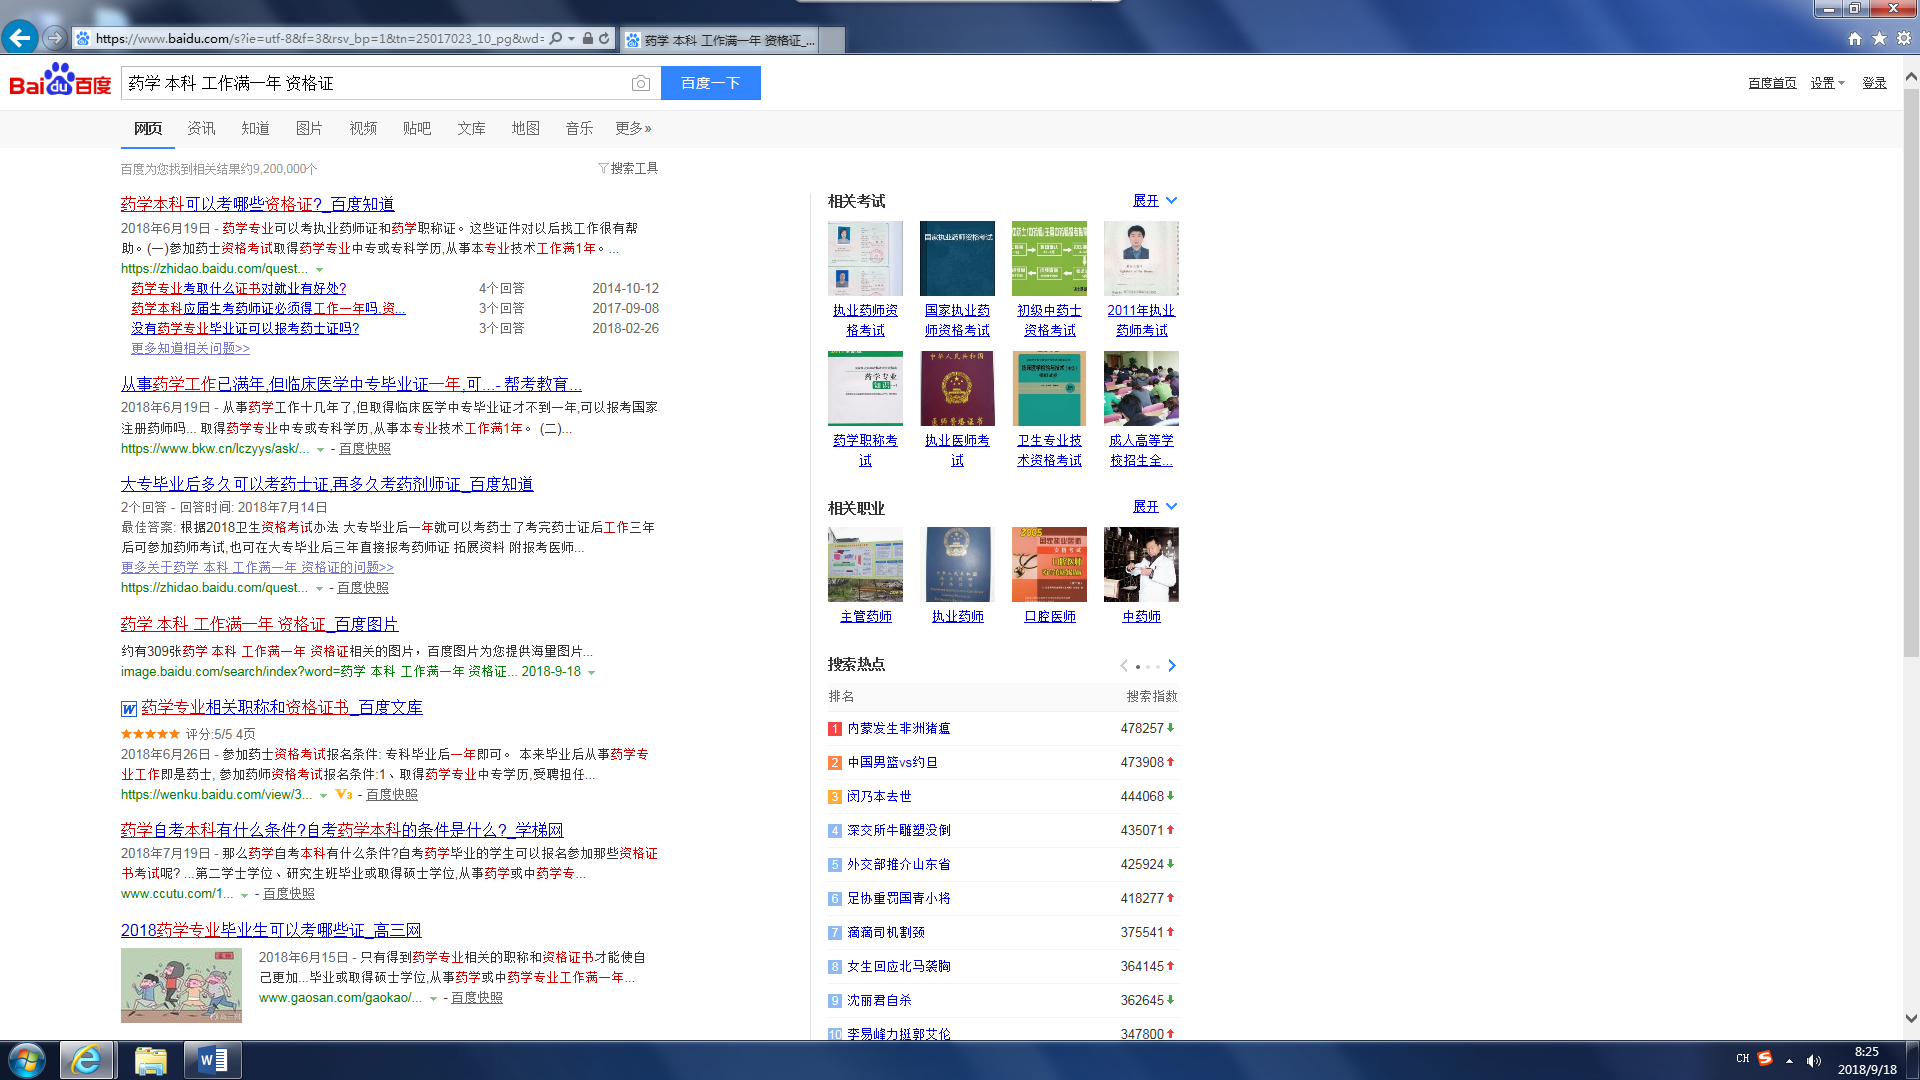Click the 中药师 thumbnail image
Screen dimensions: 1920x1080
(x=1141, y=564)
